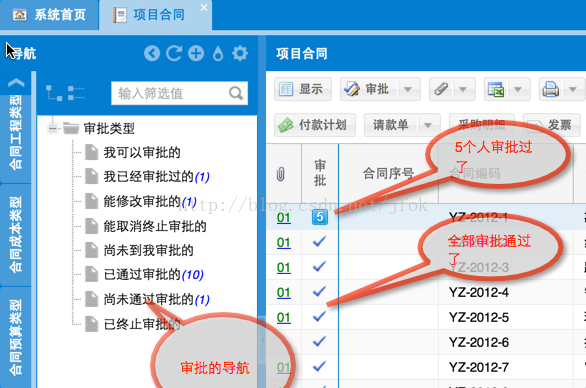The height and width of the screenshot is (388, 586).
Task: Click approval checkmark in YZ-2012-6 row
Action: 320,341
